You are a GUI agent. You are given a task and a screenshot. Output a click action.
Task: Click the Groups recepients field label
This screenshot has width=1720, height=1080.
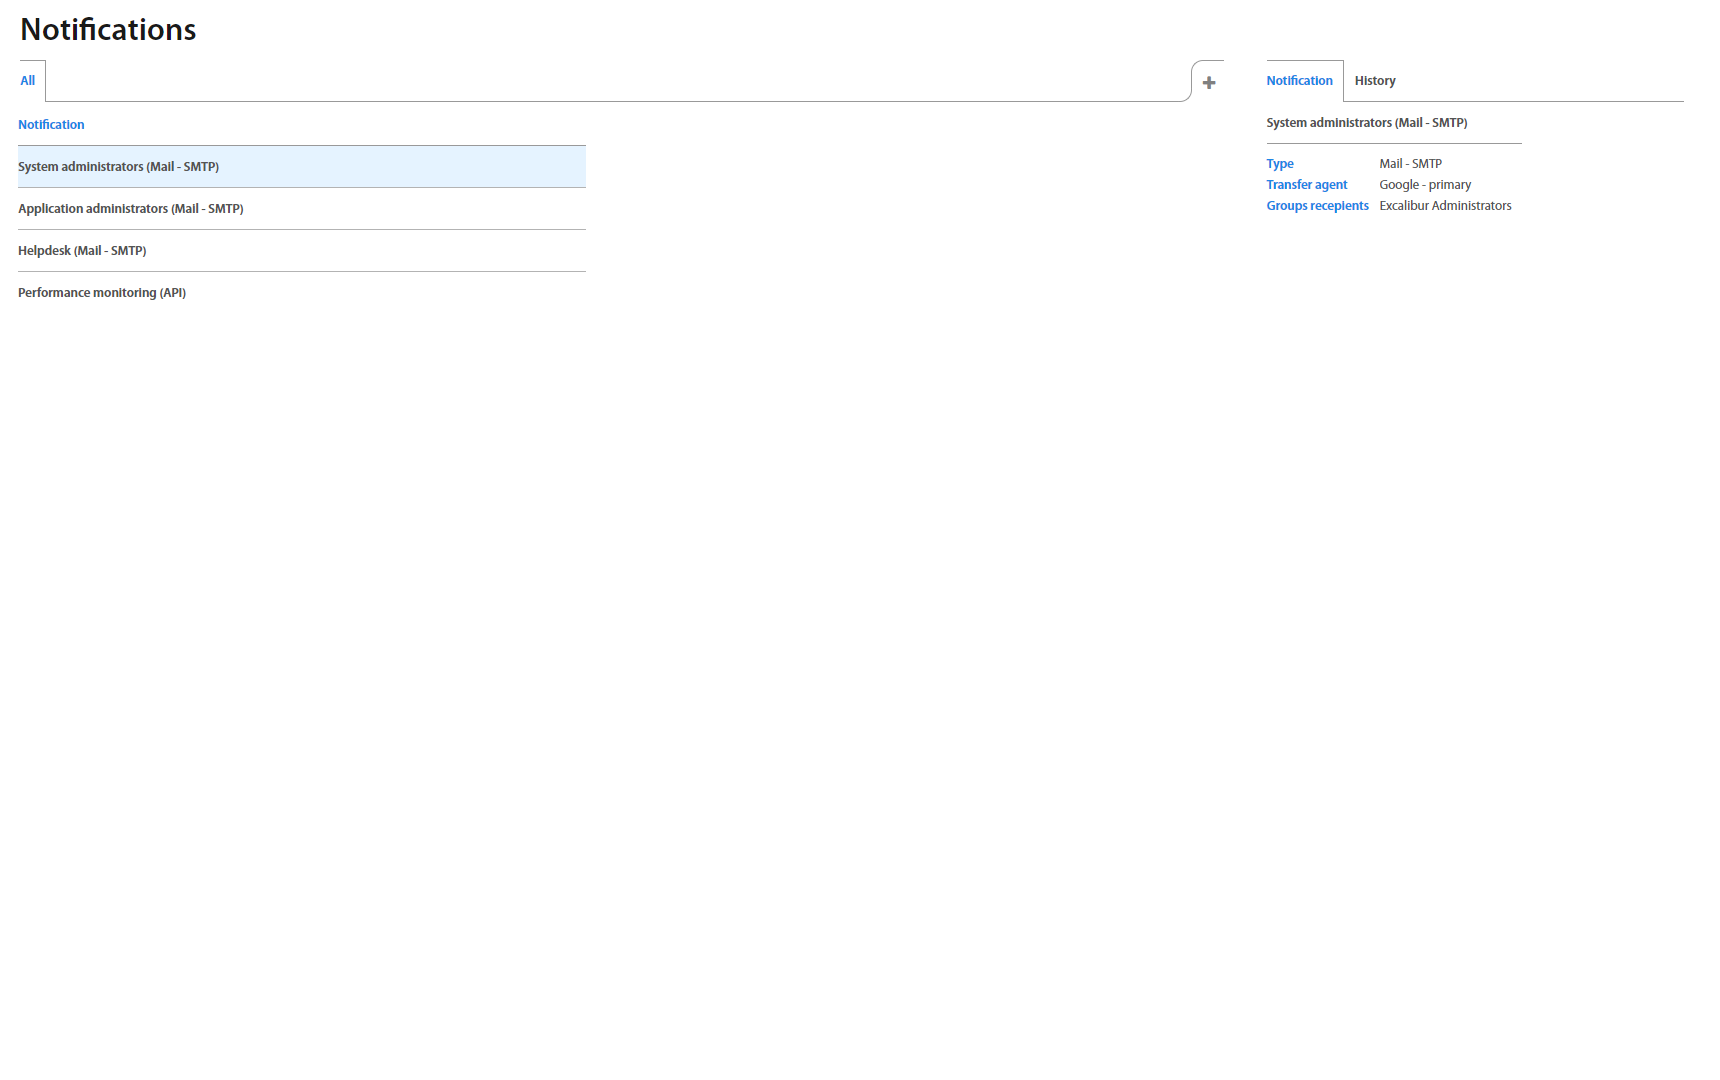[x=1317, y=206]
